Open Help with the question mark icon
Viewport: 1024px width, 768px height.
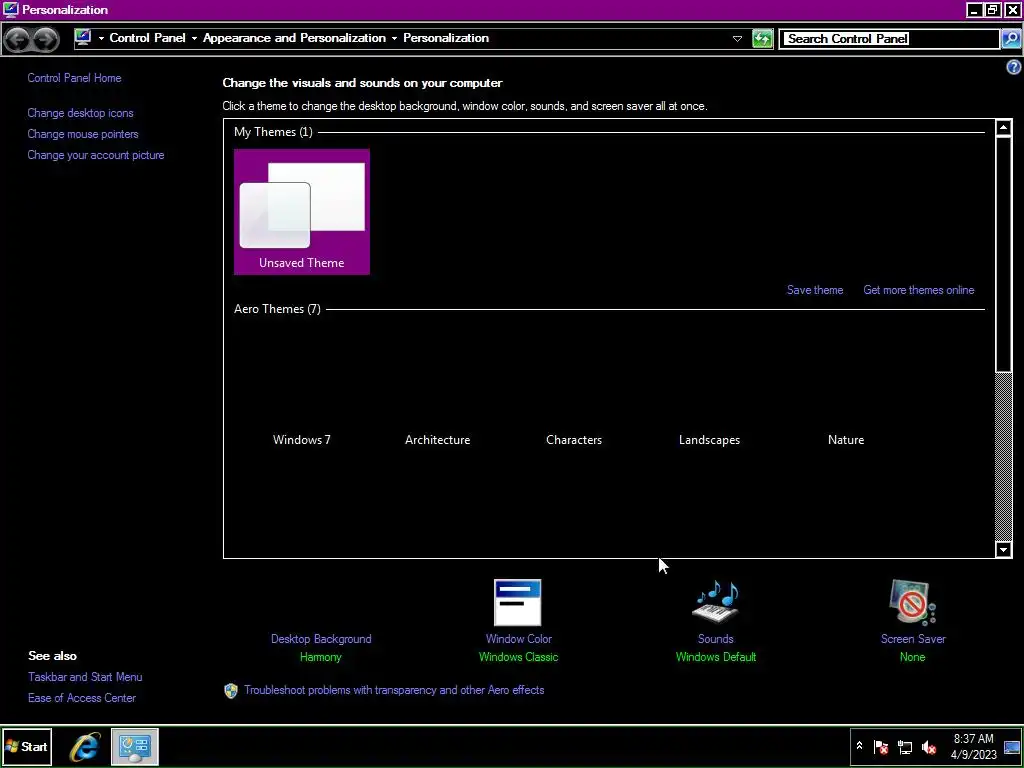click(1014, 67)
